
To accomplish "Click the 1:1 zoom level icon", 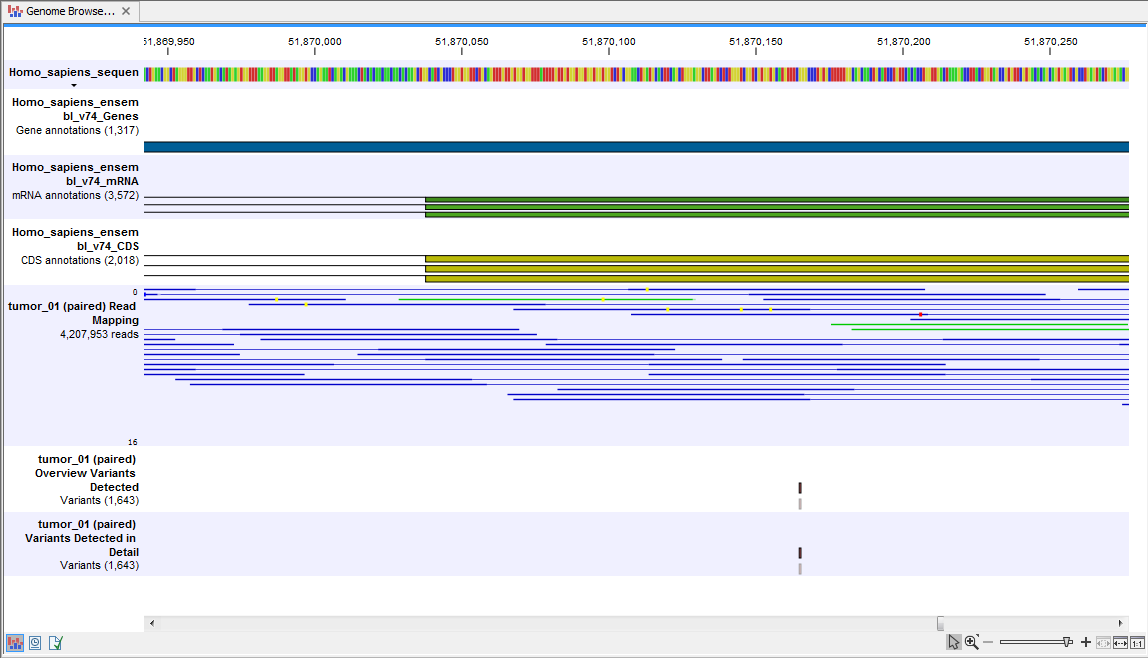I will [1138, 641].
